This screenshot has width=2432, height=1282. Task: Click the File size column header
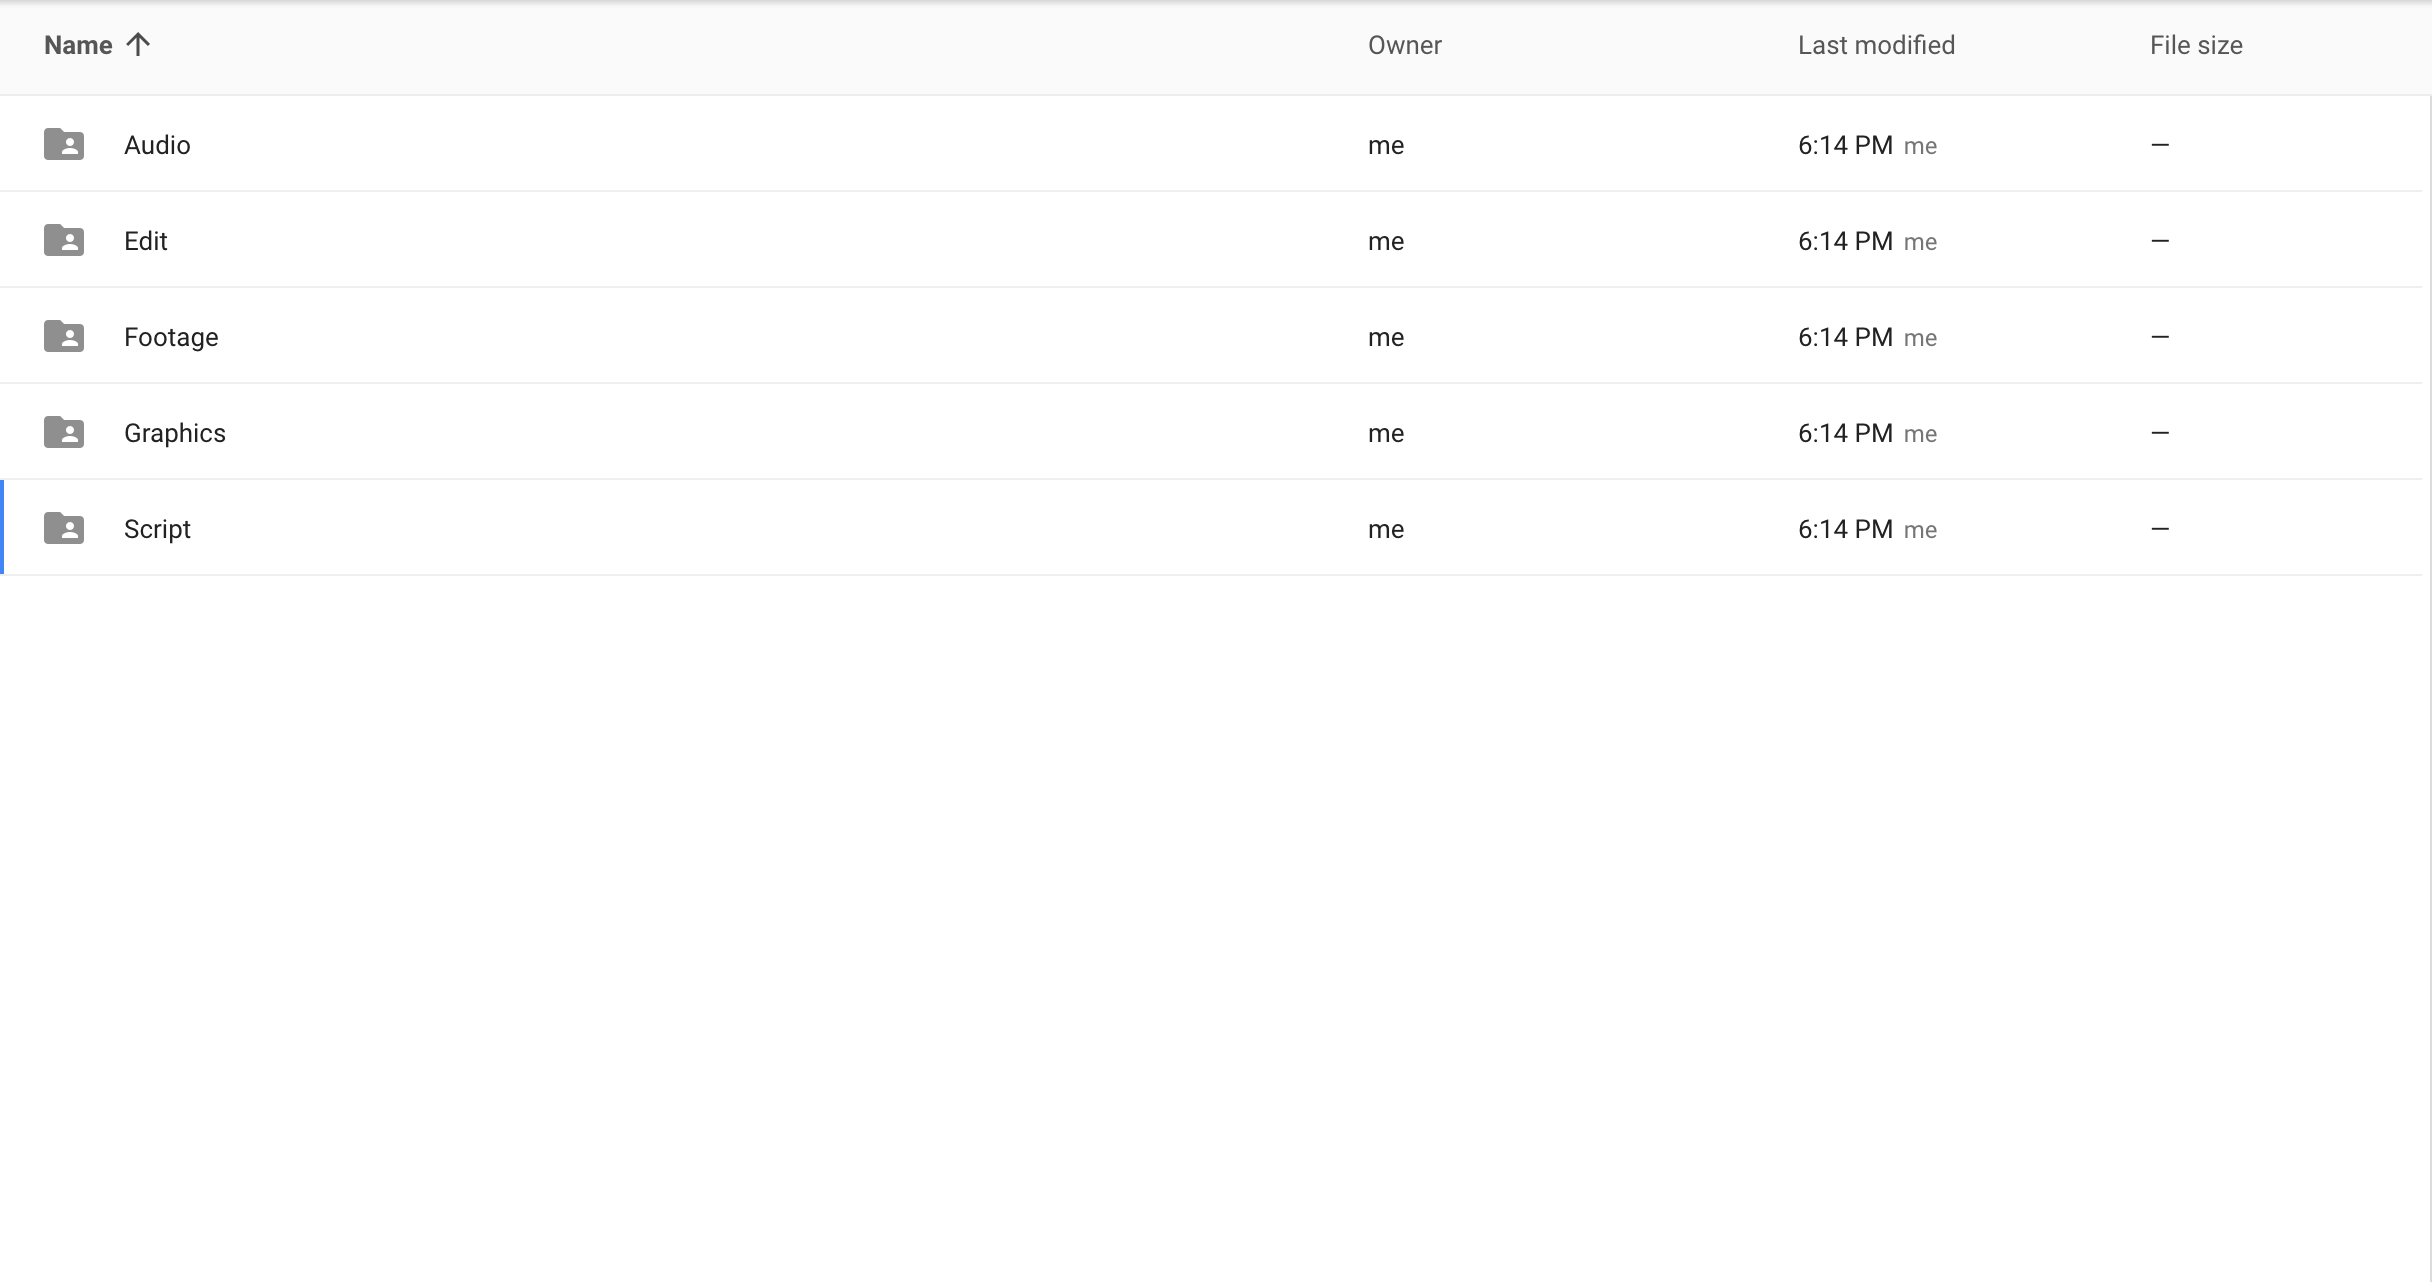pos(2195,46)
